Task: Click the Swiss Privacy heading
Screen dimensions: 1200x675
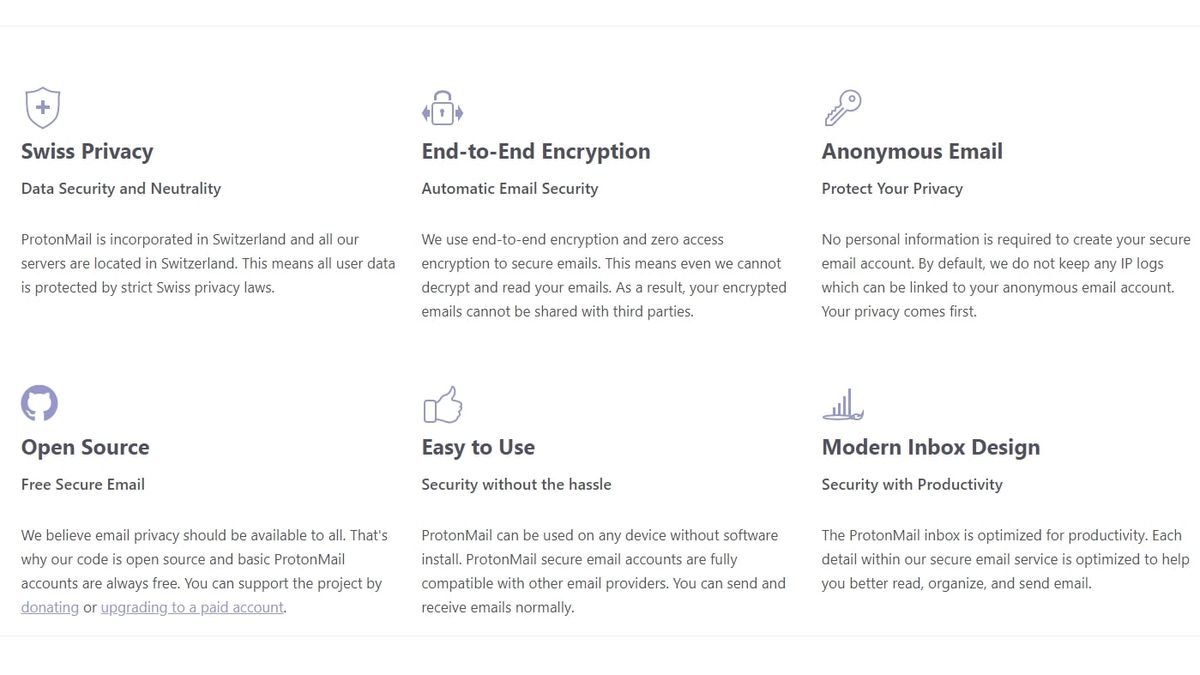Action: tap(87, 151)
